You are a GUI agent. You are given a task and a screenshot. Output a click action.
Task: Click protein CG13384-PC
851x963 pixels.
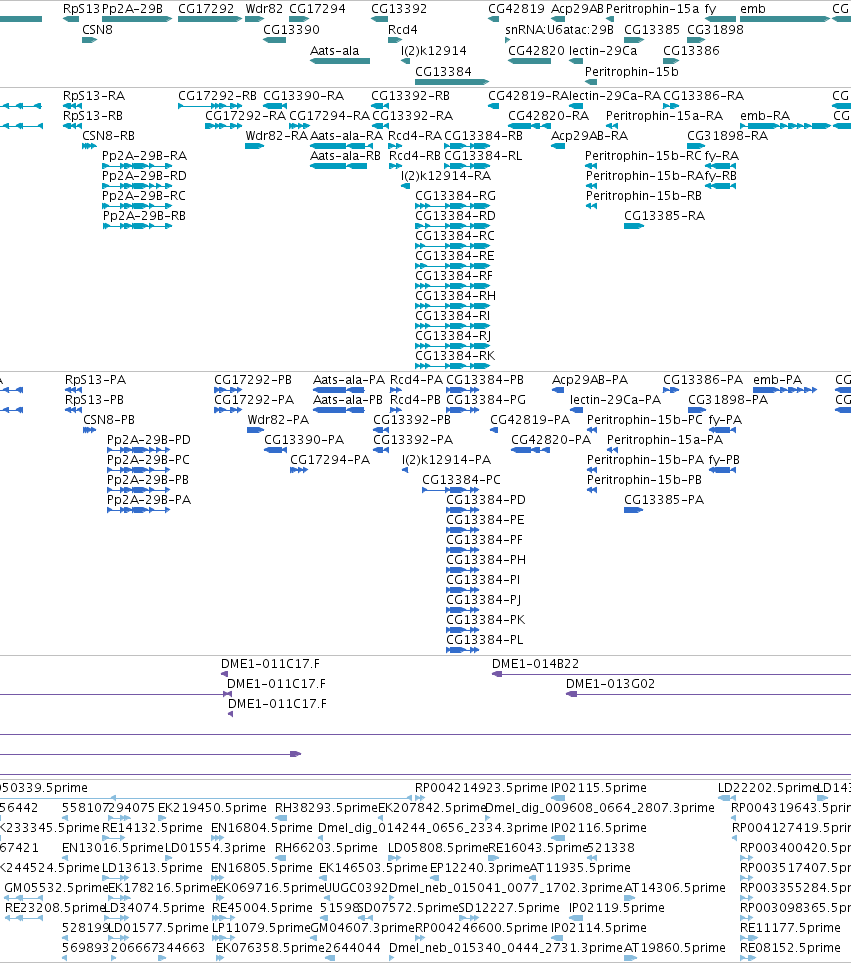(x=461, y=480)
